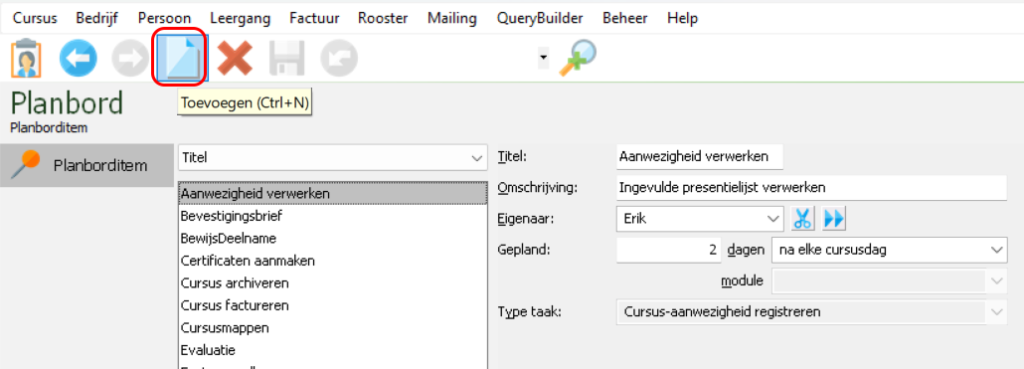Select the Planborditem sidebar entry
1024x369 pixels.
(x=87, y=166)
